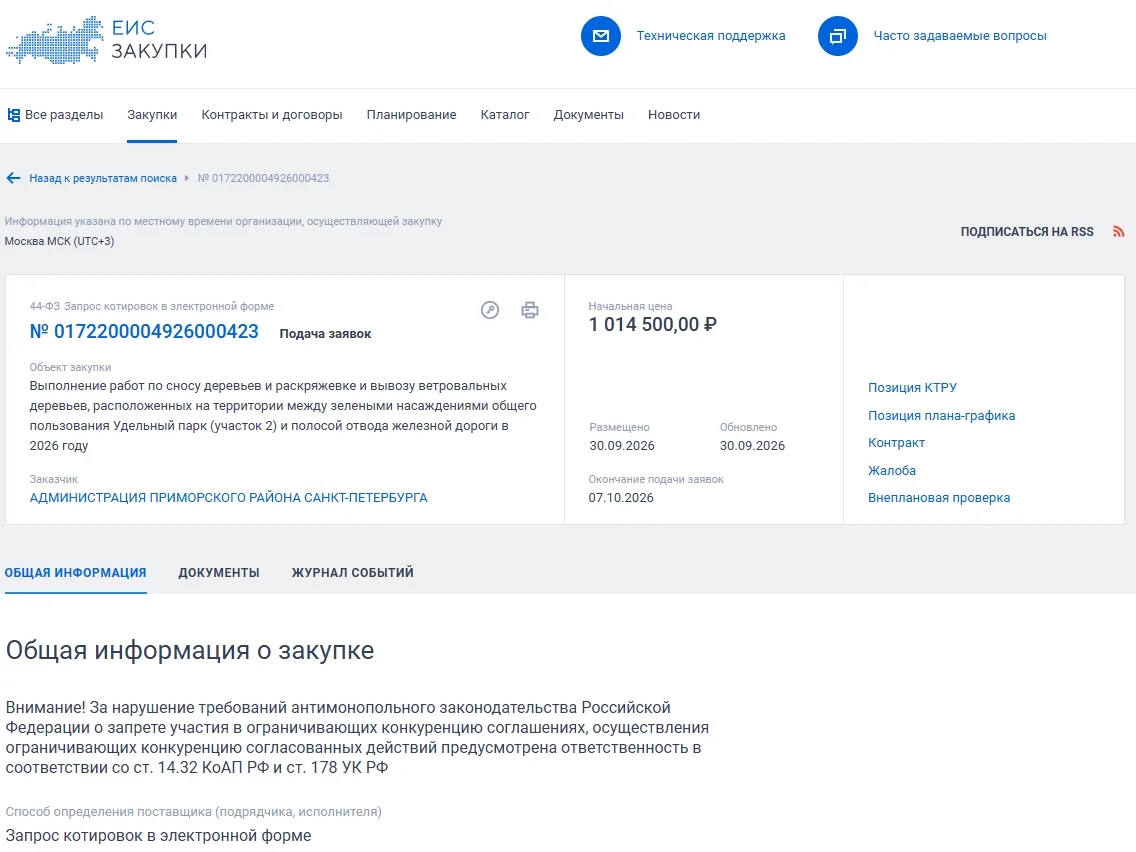Open the Каталог menu item

click(505, 114)
